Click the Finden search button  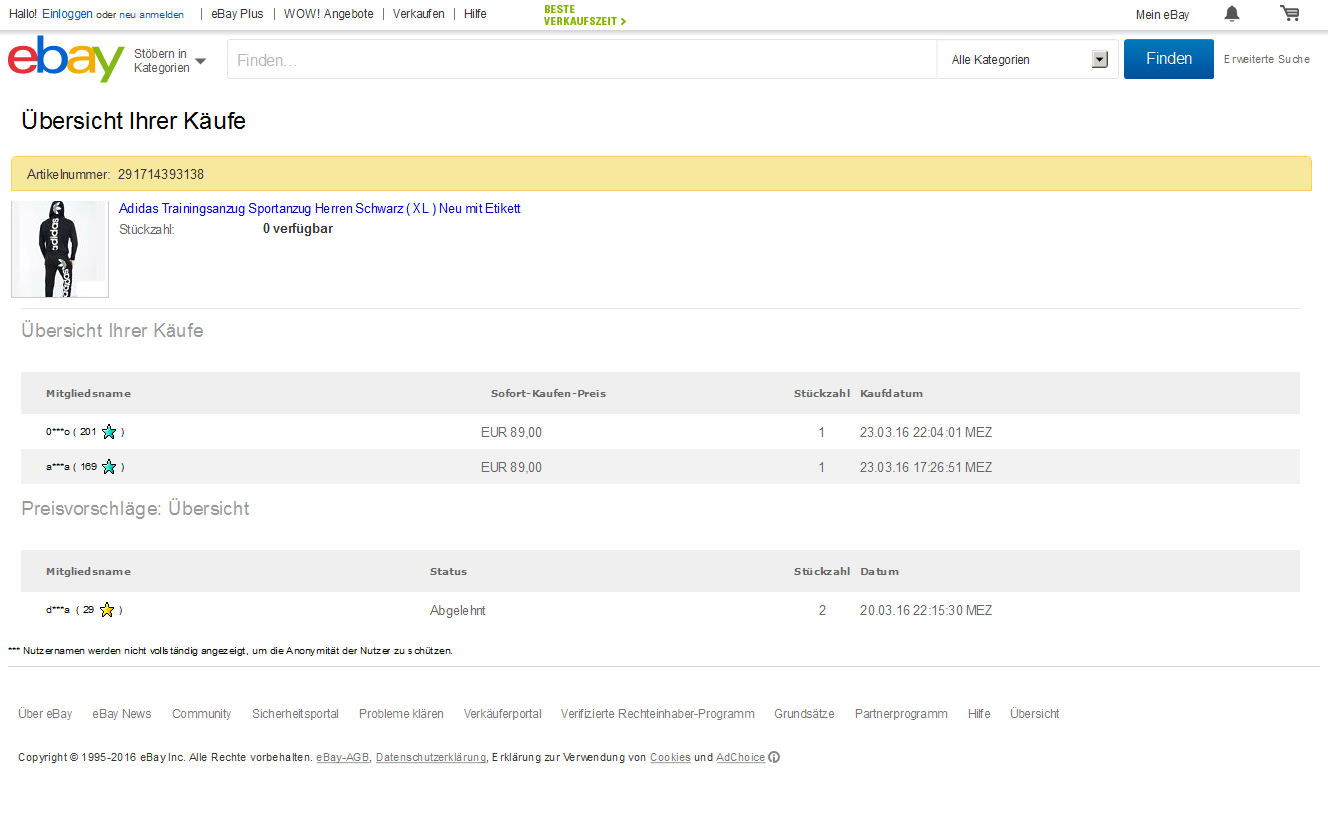(x=1169, y=59)
